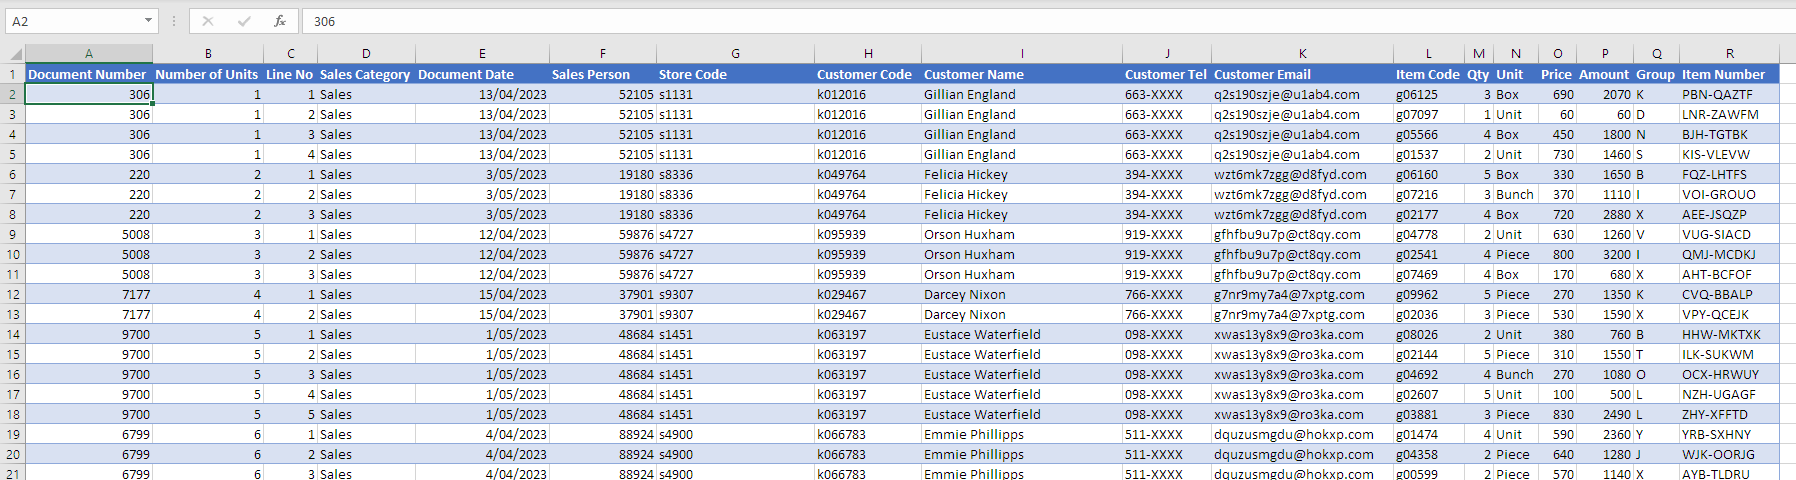
Task: Click item number cell 'OCX-HRWUY'
Action: pos(1730,374)
